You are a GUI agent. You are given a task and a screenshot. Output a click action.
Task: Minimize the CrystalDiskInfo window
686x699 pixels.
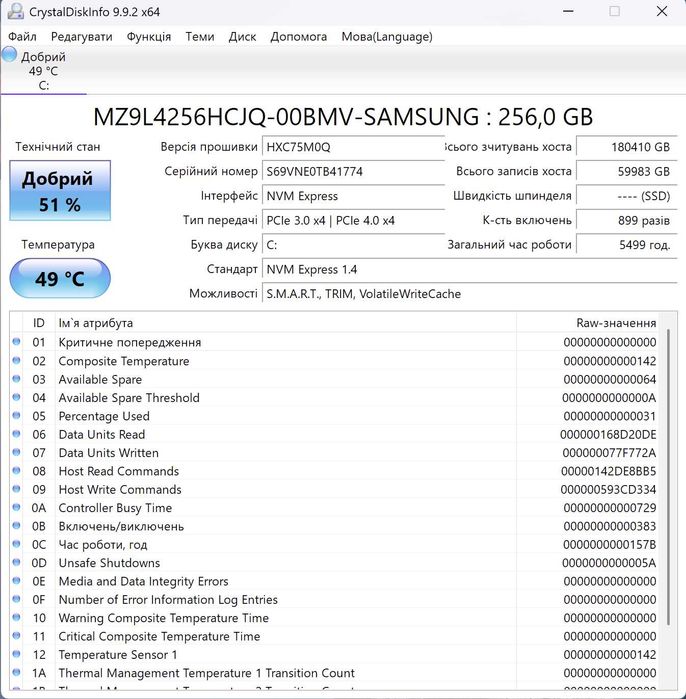568,11
